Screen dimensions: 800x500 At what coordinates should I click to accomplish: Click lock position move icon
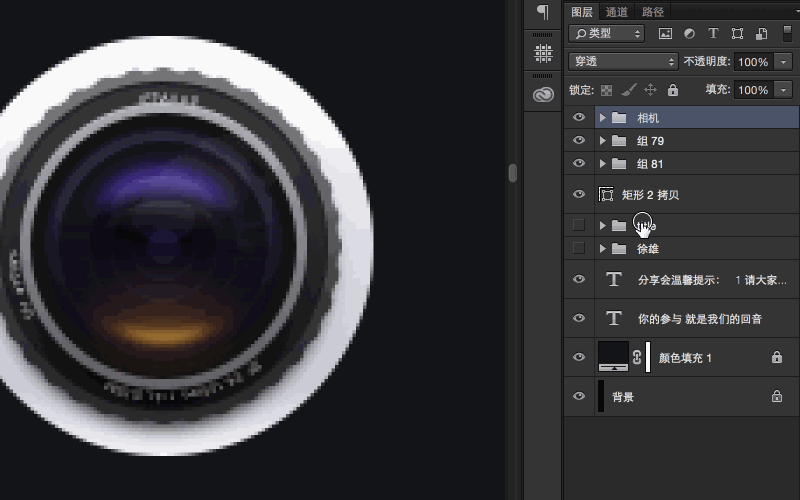click(x=650, y=90)
